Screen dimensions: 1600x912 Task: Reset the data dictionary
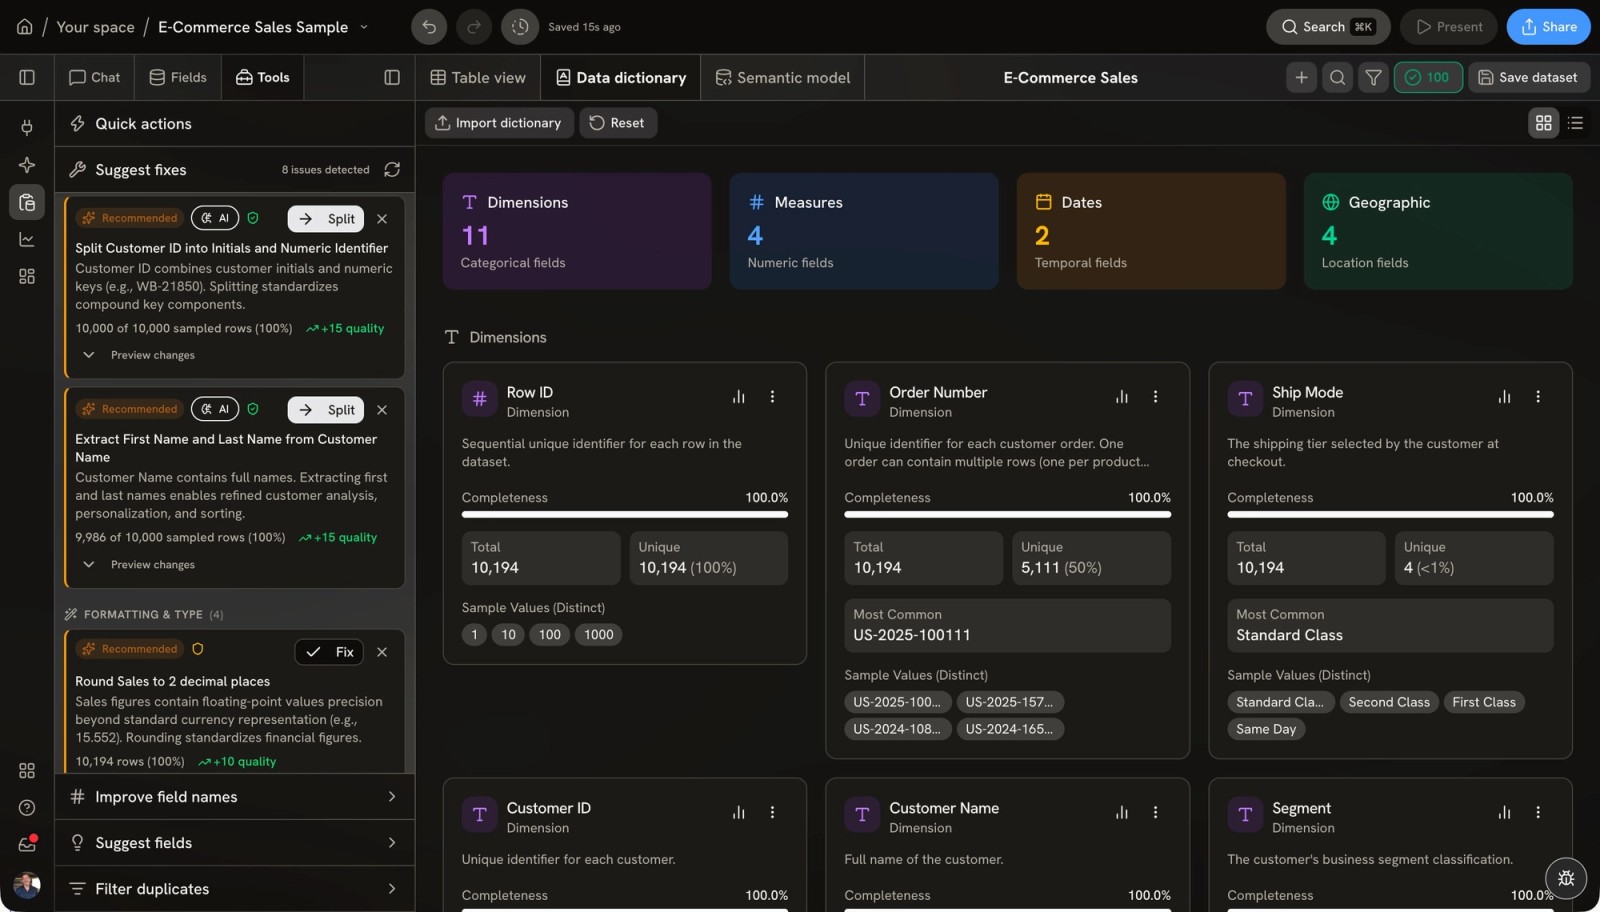617,123
